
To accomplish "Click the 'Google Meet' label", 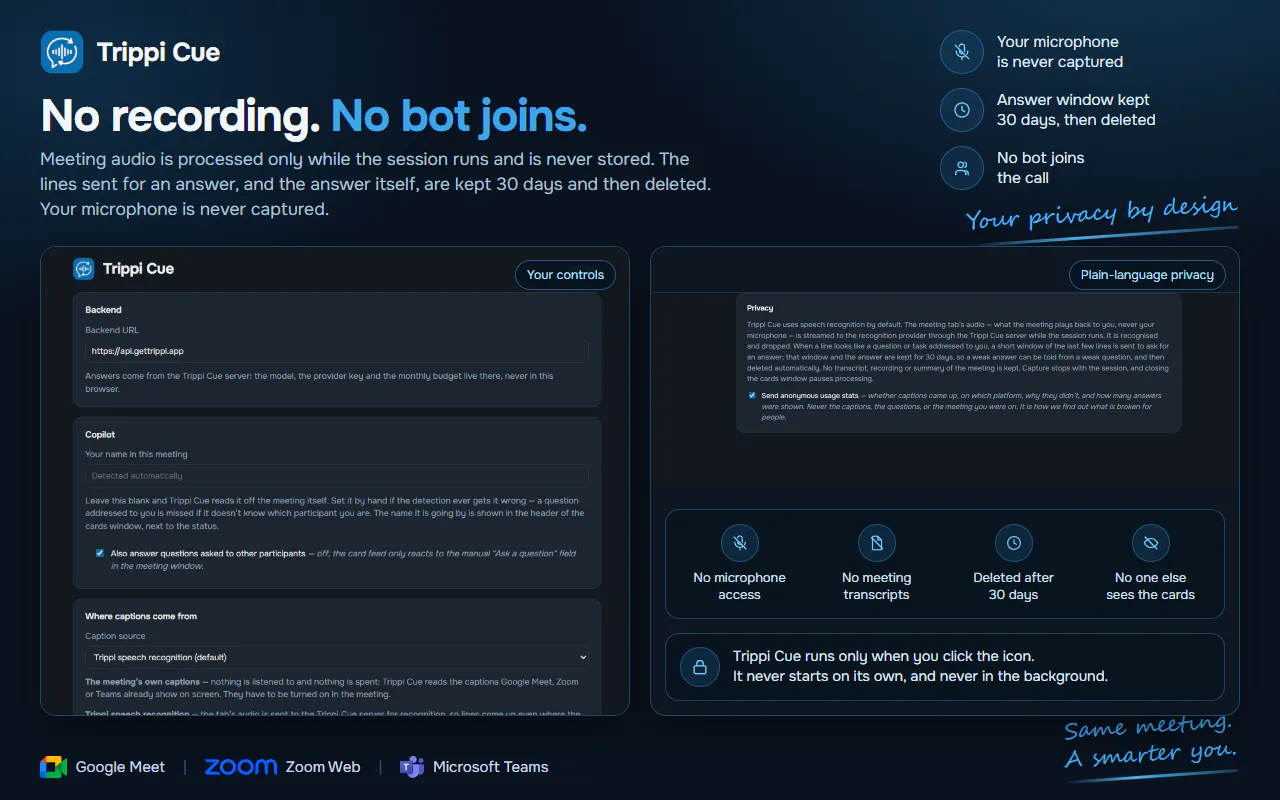I will 121,767.
